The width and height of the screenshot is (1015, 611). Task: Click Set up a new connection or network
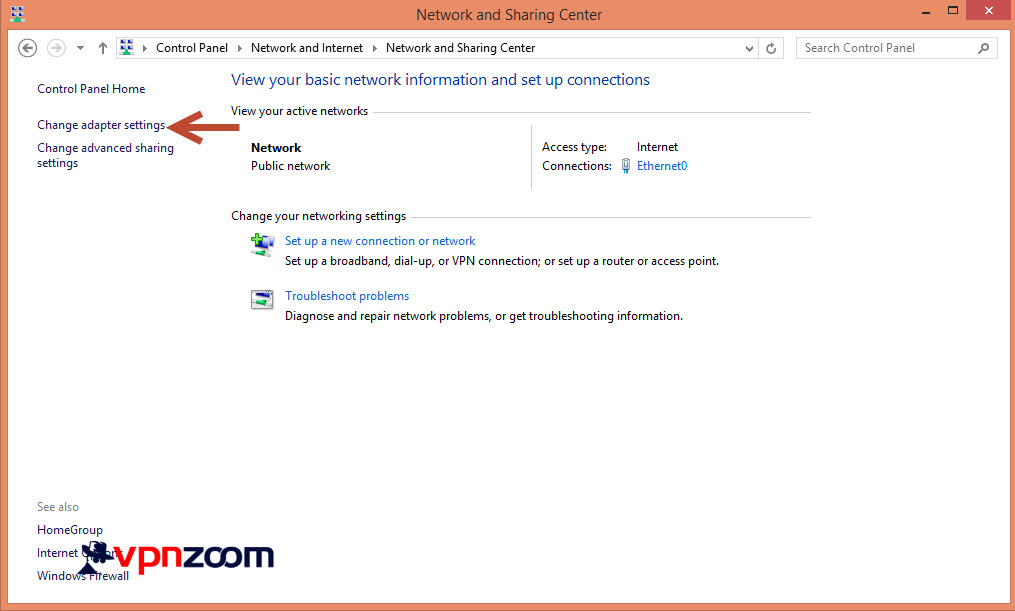tap(380, 241)
